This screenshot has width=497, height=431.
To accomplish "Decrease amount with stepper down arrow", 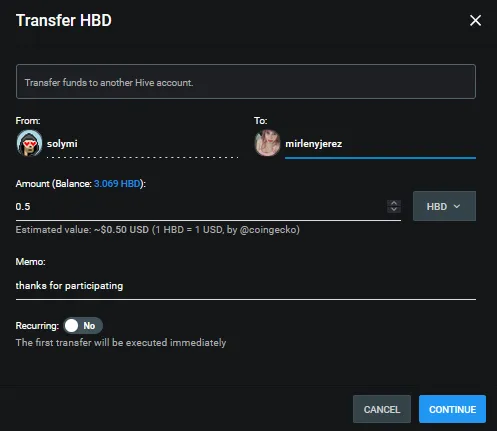I will [x=394, y=209].
